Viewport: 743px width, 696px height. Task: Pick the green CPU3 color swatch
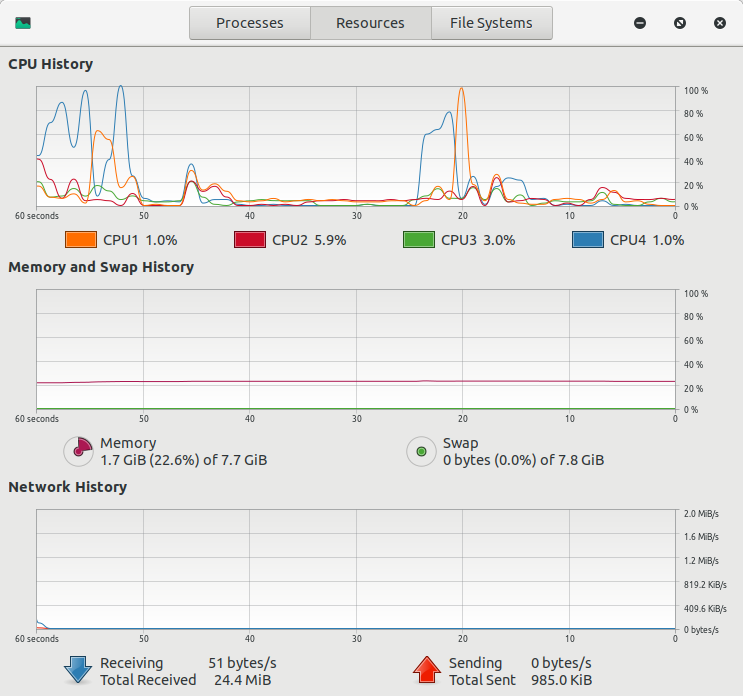(x=418, y=240)
